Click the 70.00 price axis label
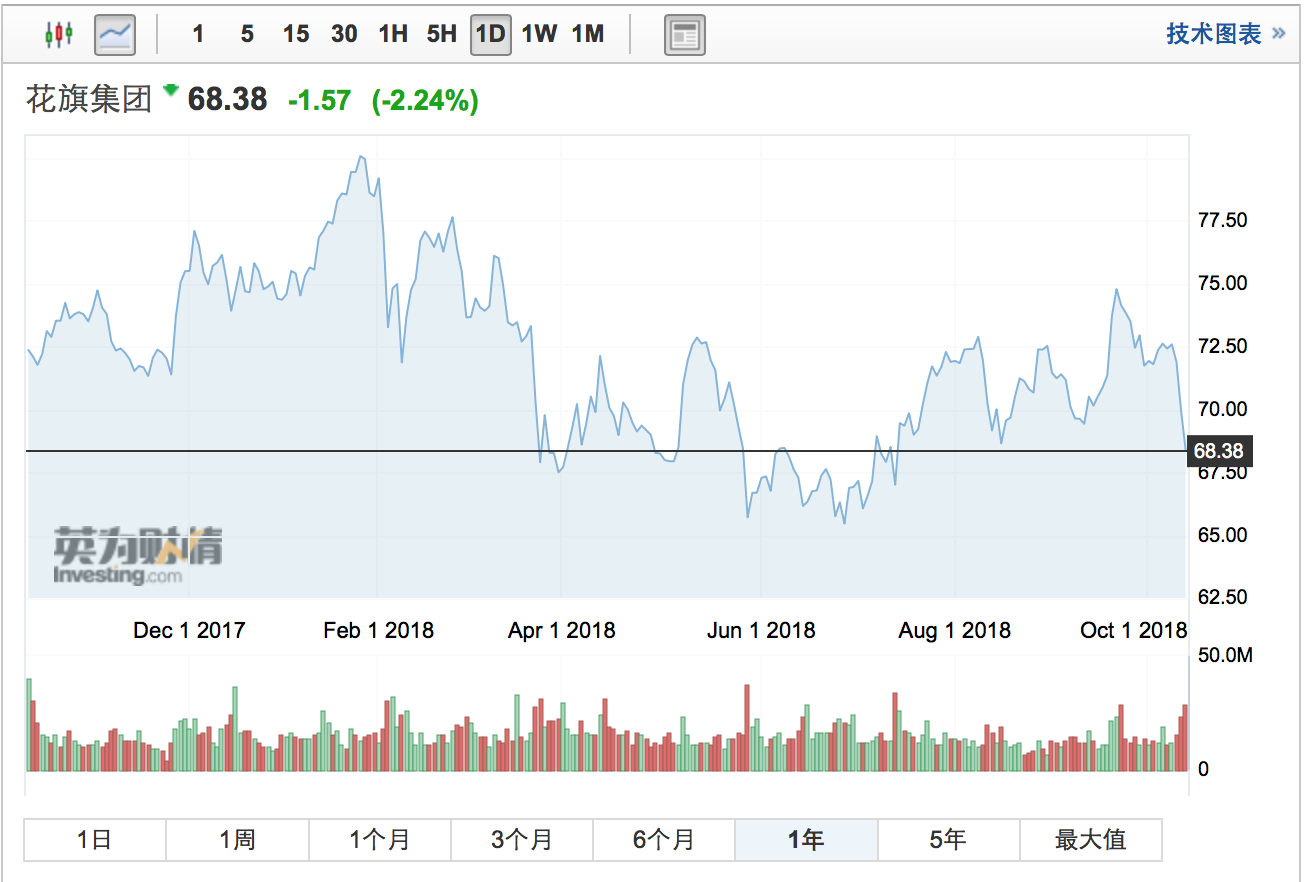Image resolution: width=1304 pixels, height=882 pixels. pos(1222,409)
